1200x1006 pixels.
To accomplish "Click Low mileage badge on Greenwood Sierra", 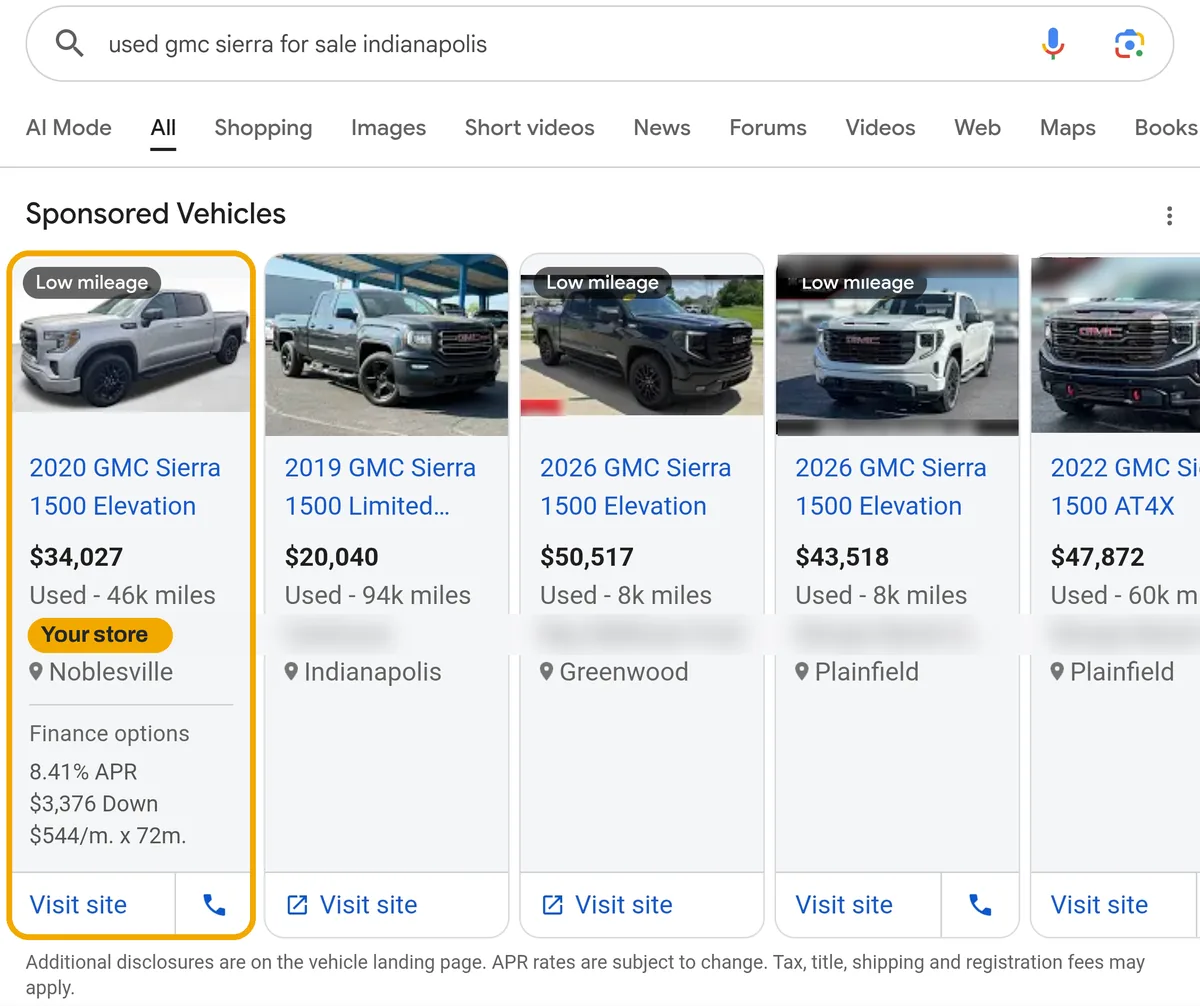I will [602, 282].
